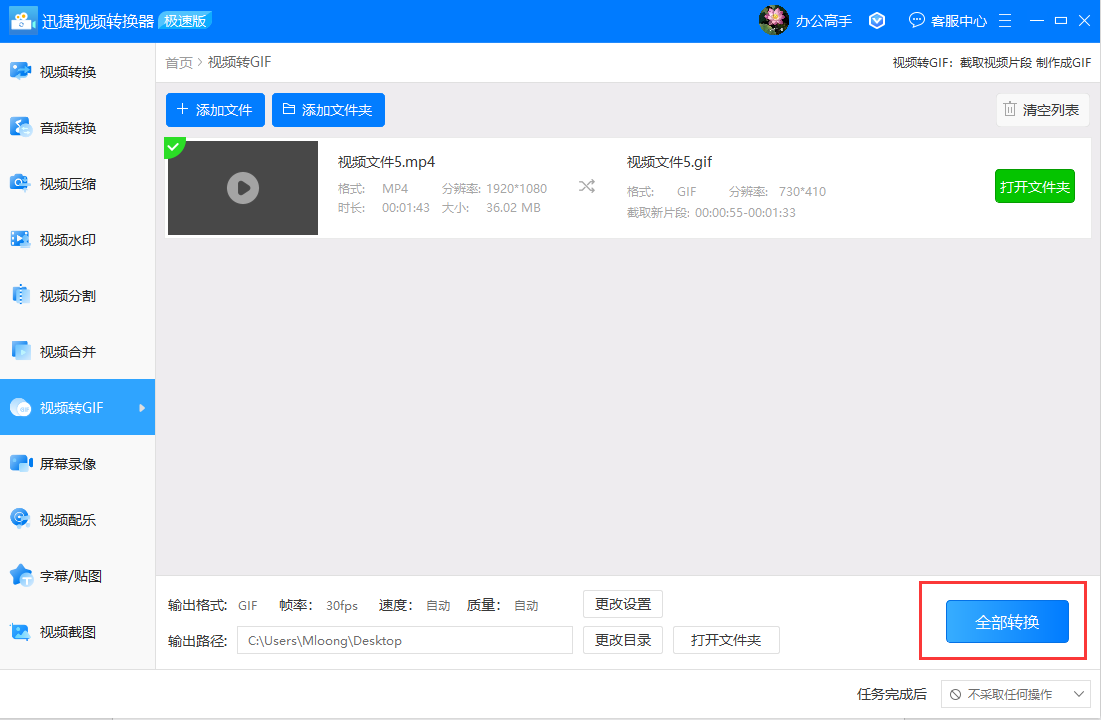The height and width of the screenshot is (720, 1101).
Task: Expand the 视频转GIF sidebar arrow
Action: point(142,408)
